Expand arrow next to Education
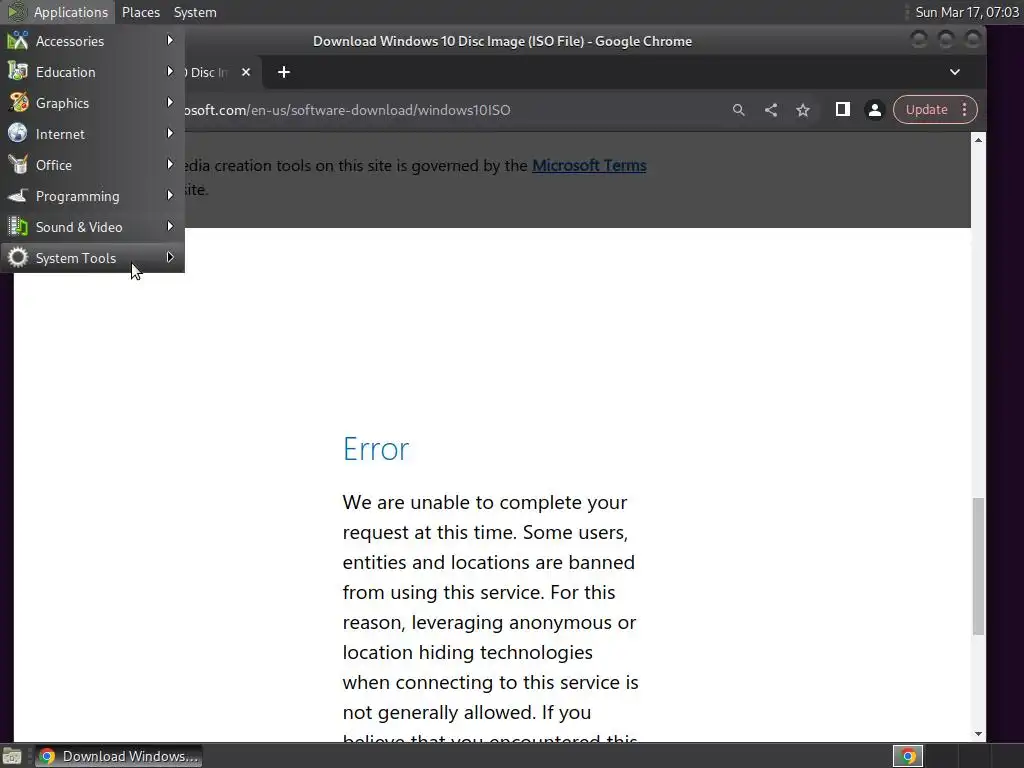The width and height of the screenshot is (1024, 768). 170,71
